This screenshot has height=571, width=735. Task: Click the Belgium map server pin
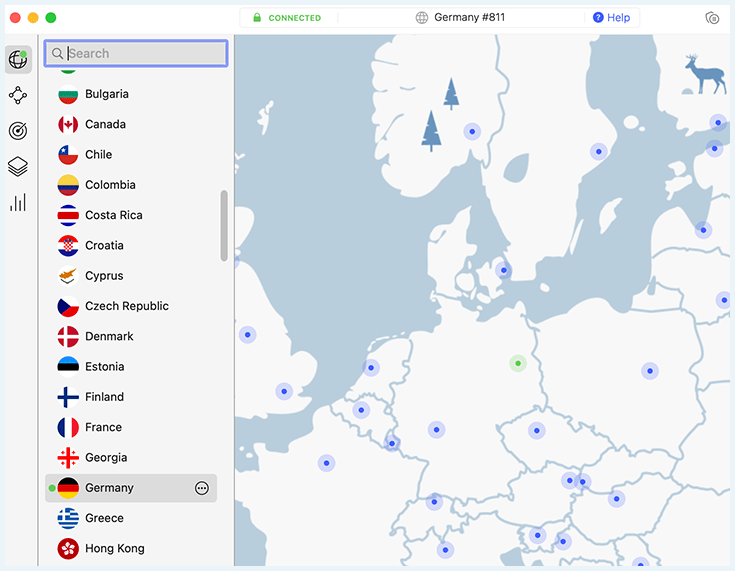point(361,410)
